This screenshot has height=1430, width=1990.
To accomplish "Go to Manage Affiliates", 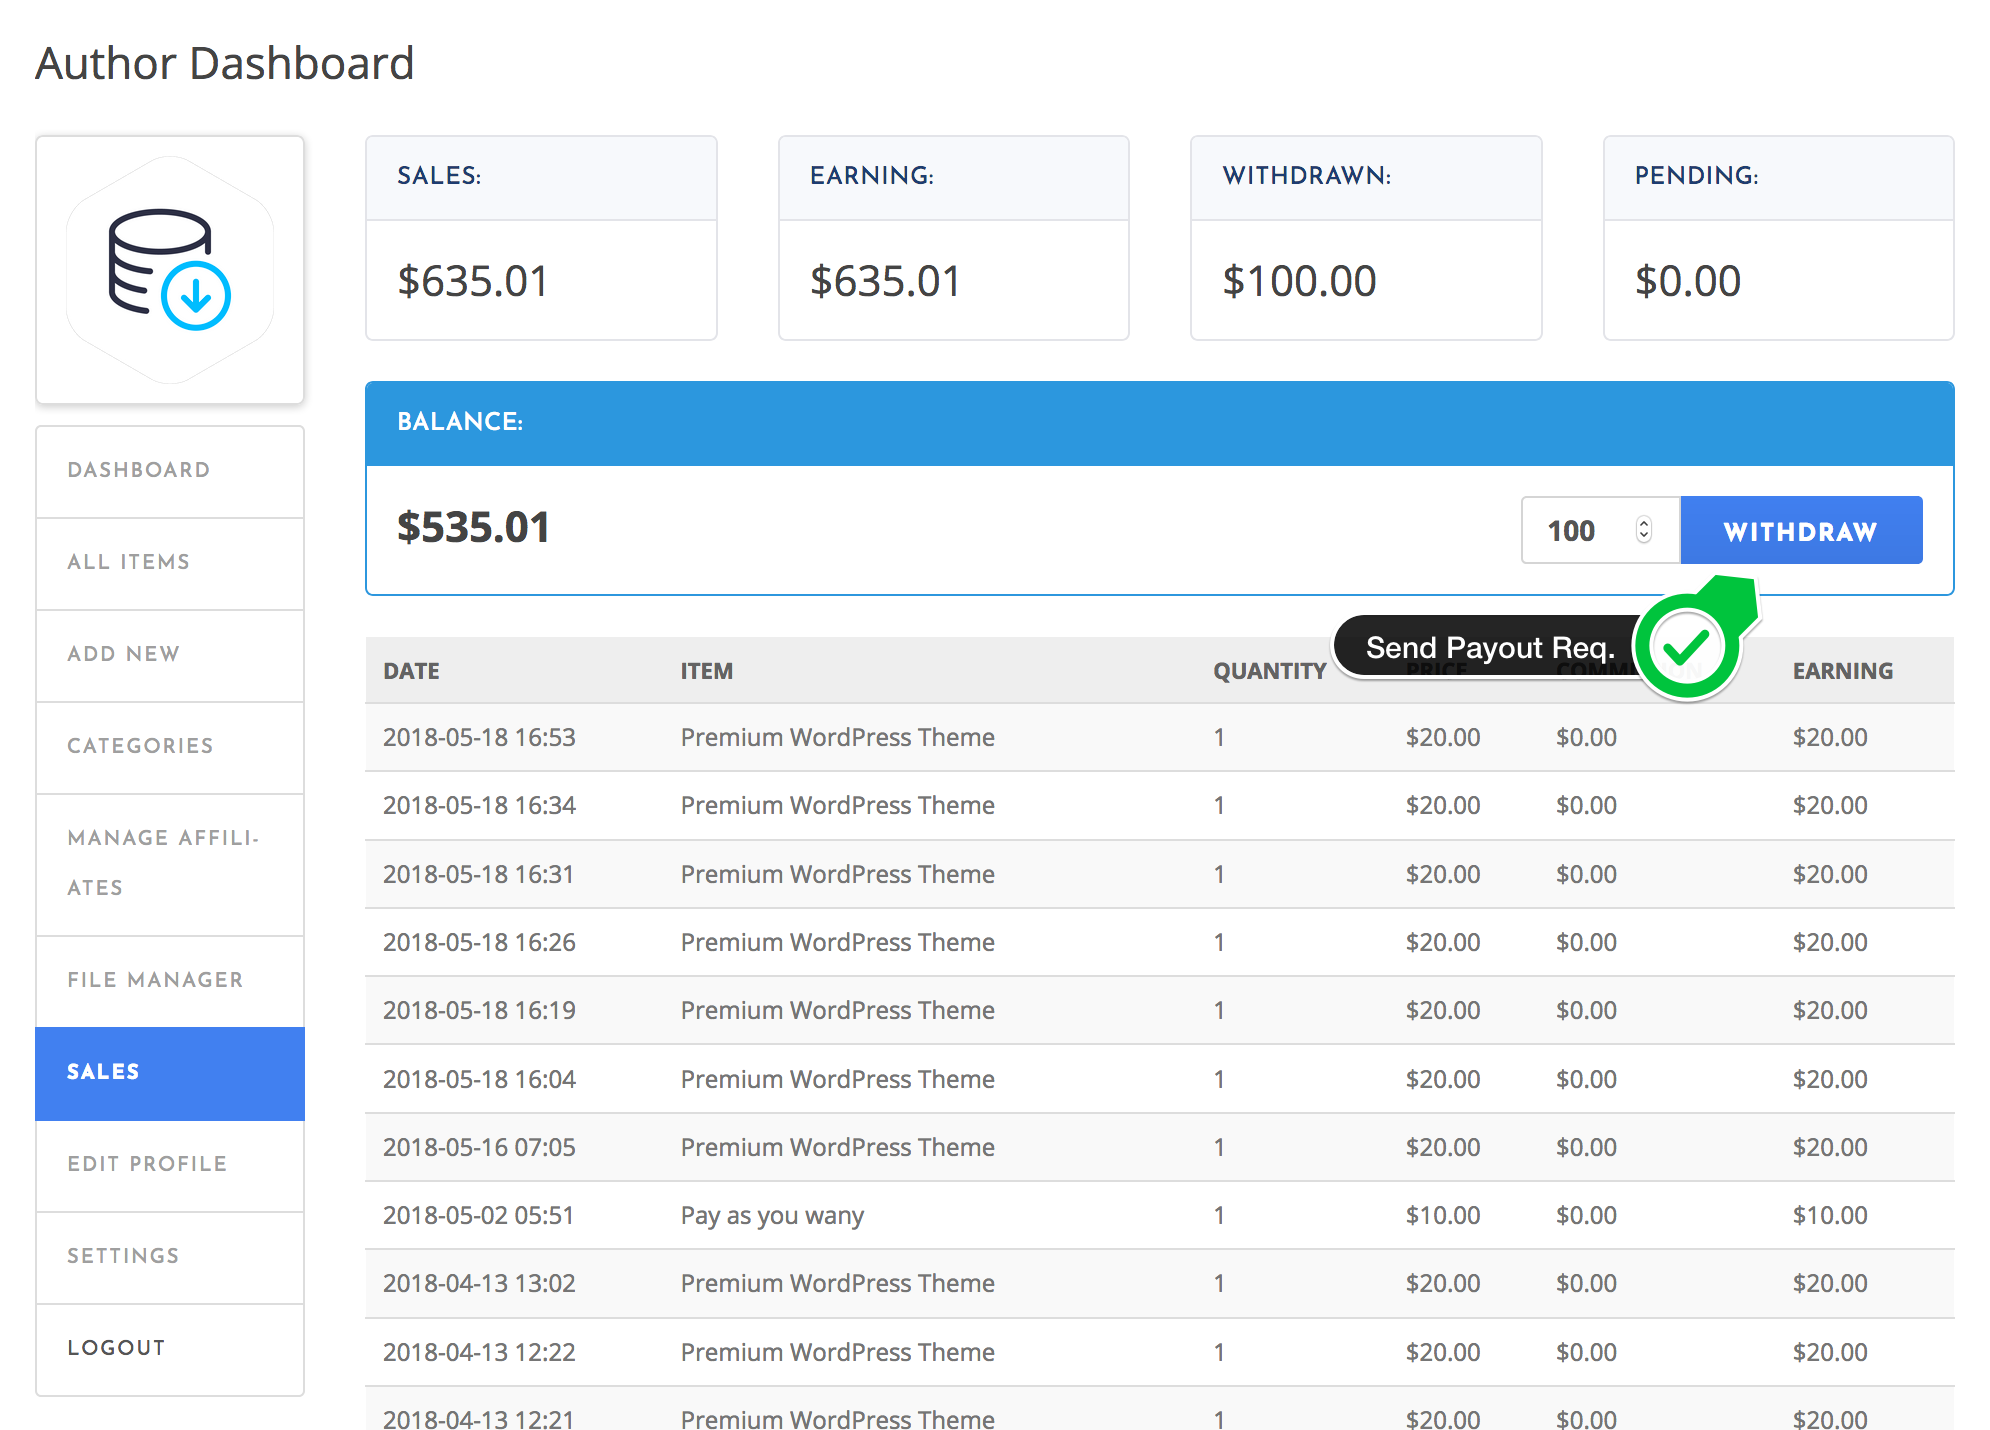I will 163,862.
